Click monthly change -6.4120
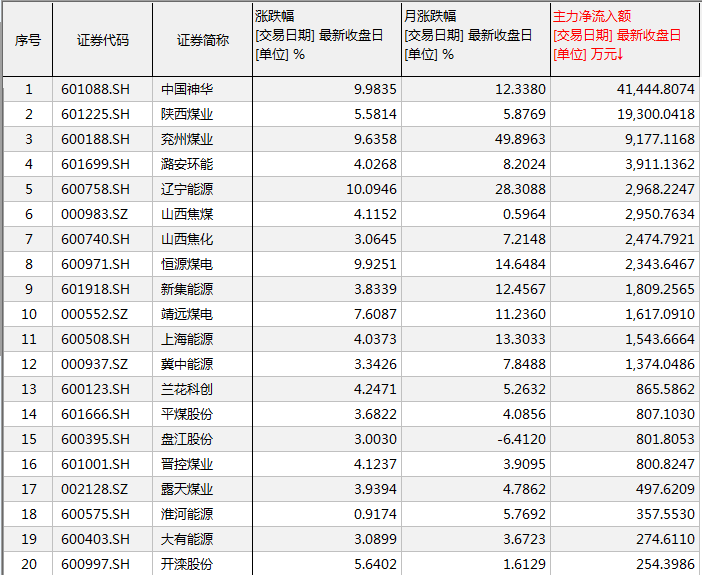 click(x=522, y=439)
